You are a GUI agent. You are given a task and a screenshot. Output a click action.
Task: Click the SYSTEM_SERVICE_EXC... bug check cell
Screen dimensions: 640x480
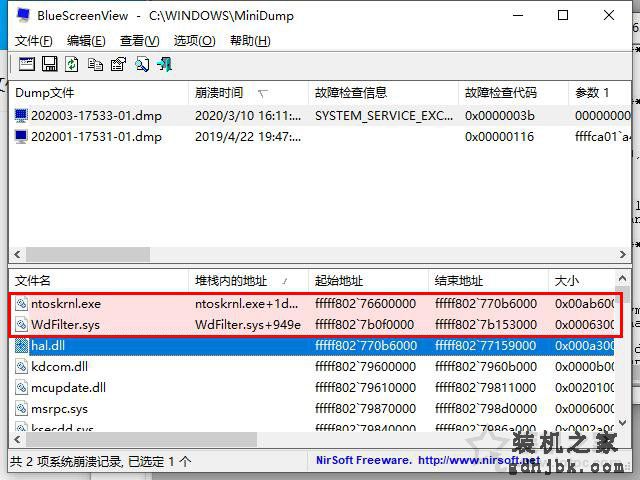click(384, 116)
